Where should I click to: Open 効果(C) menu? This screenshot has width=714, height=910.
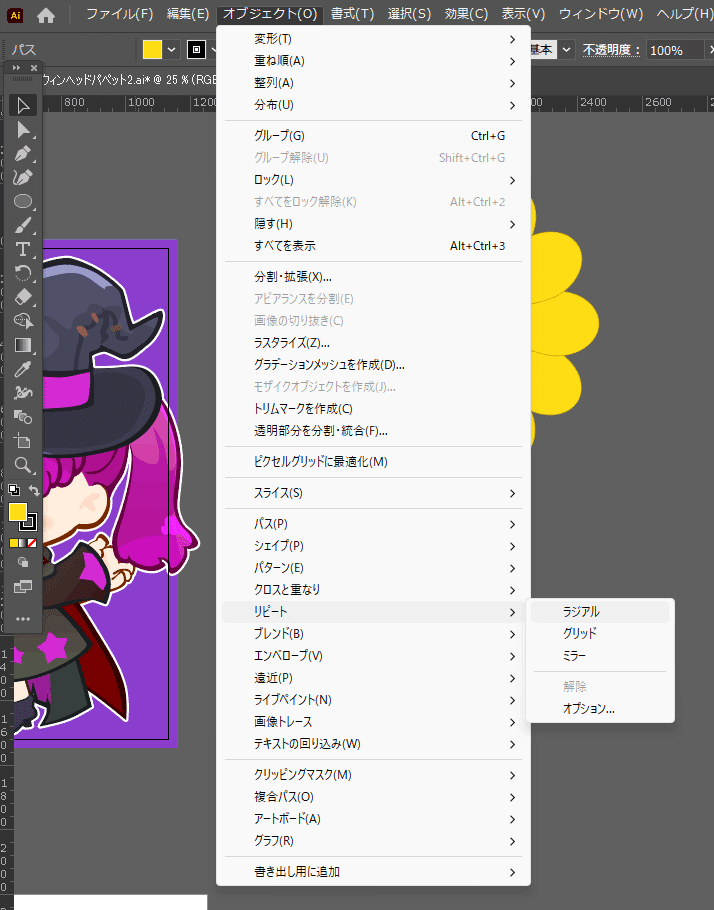click(466, 14)
